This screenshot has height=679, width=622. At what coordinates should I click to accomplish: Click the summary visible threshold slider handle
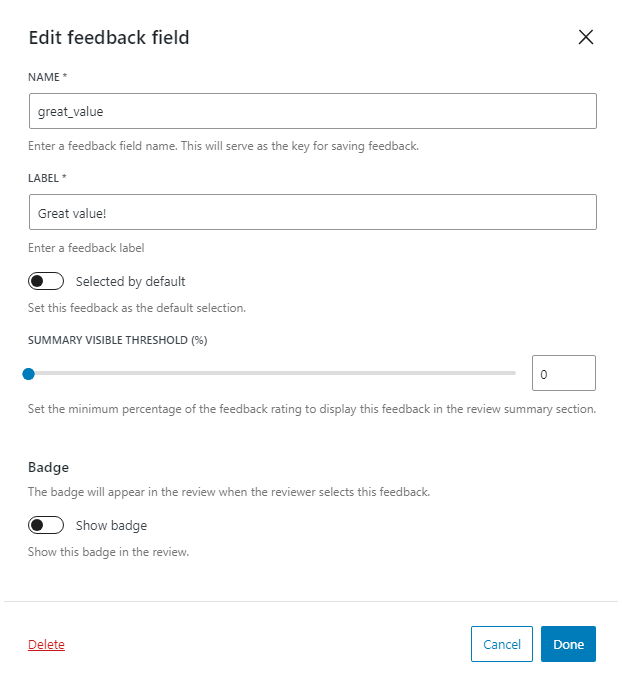(29, 373)
